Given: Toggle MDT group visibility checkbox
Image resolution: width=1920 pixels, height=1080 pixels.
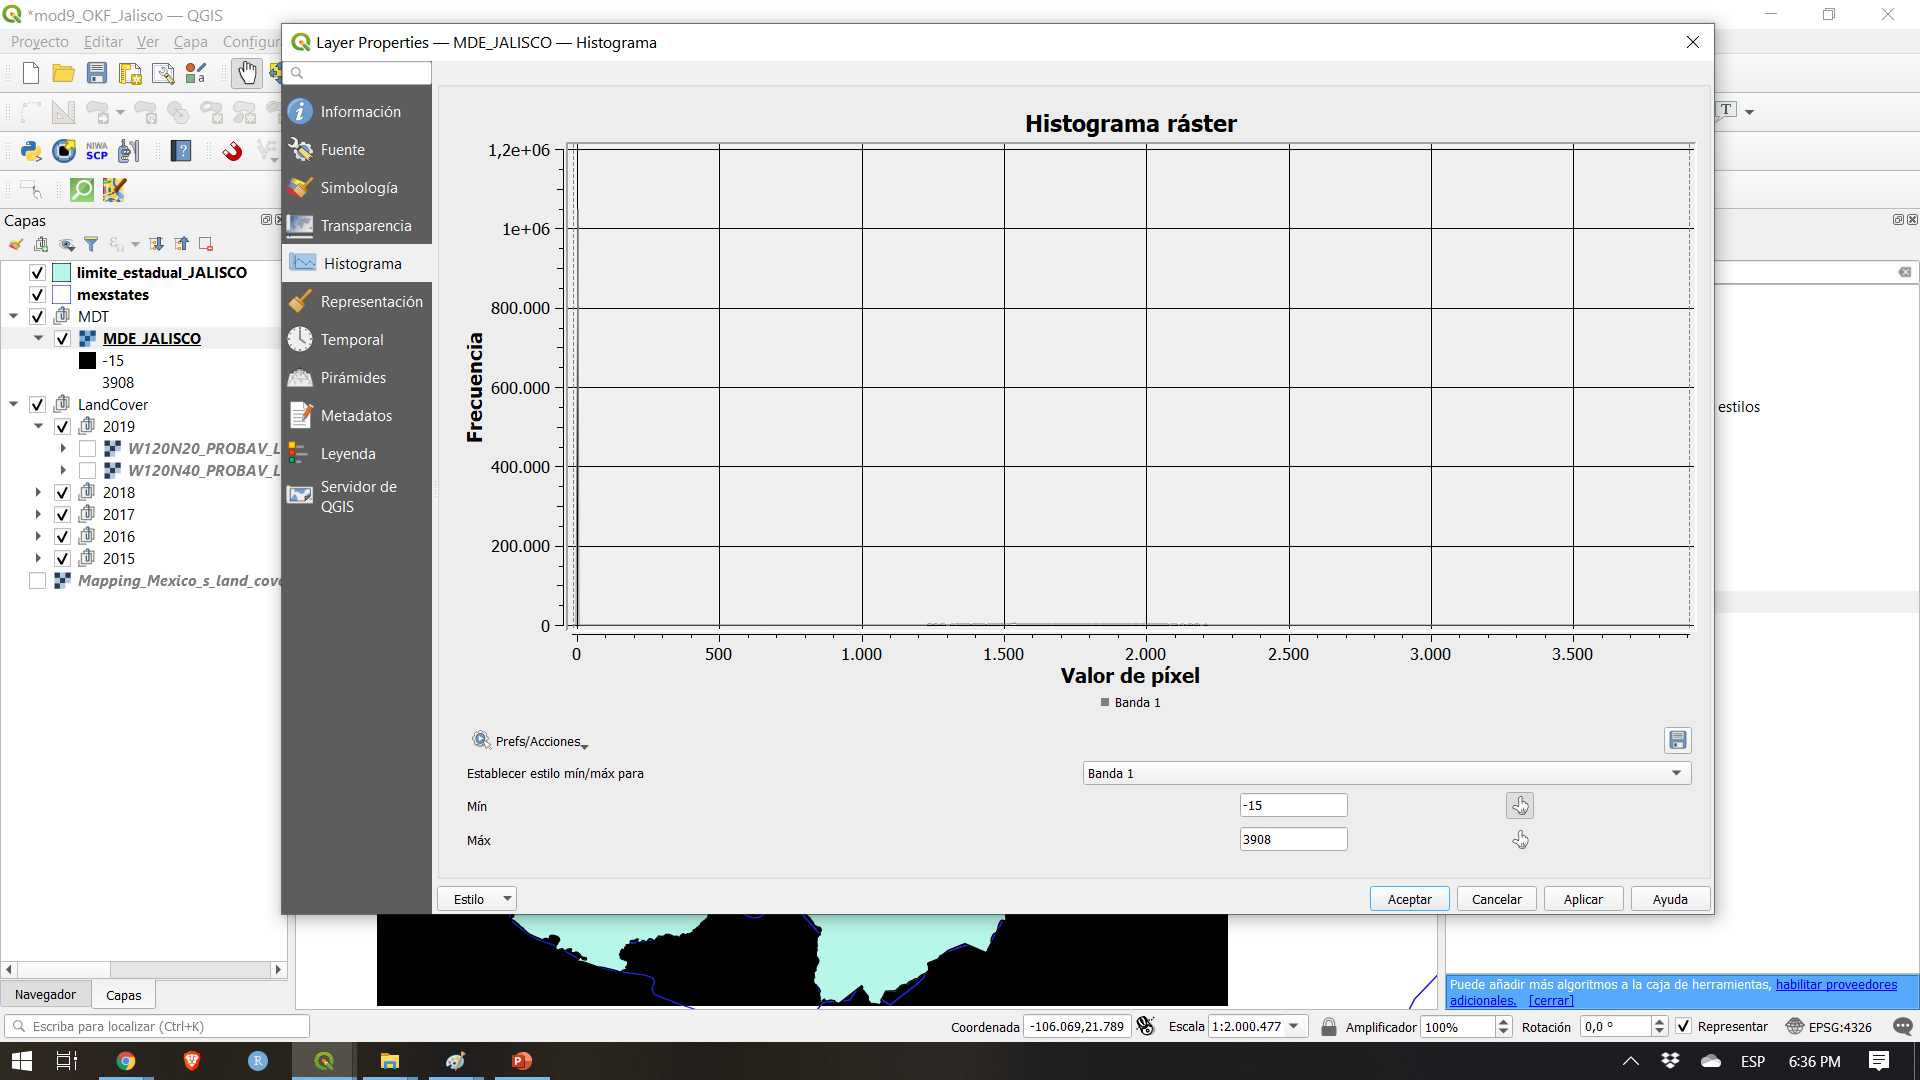Looking at the screenshot, I should pyautogui.click(x=37, y=317).
